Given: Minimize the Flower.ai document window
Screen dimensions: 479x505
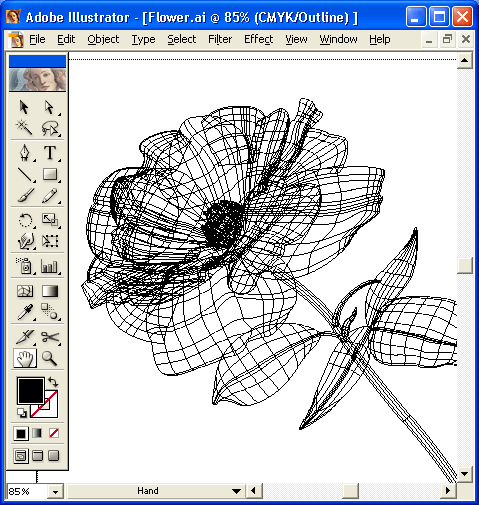Looking at the screenshot, I should pyautogui.click(x=429, y=40).
